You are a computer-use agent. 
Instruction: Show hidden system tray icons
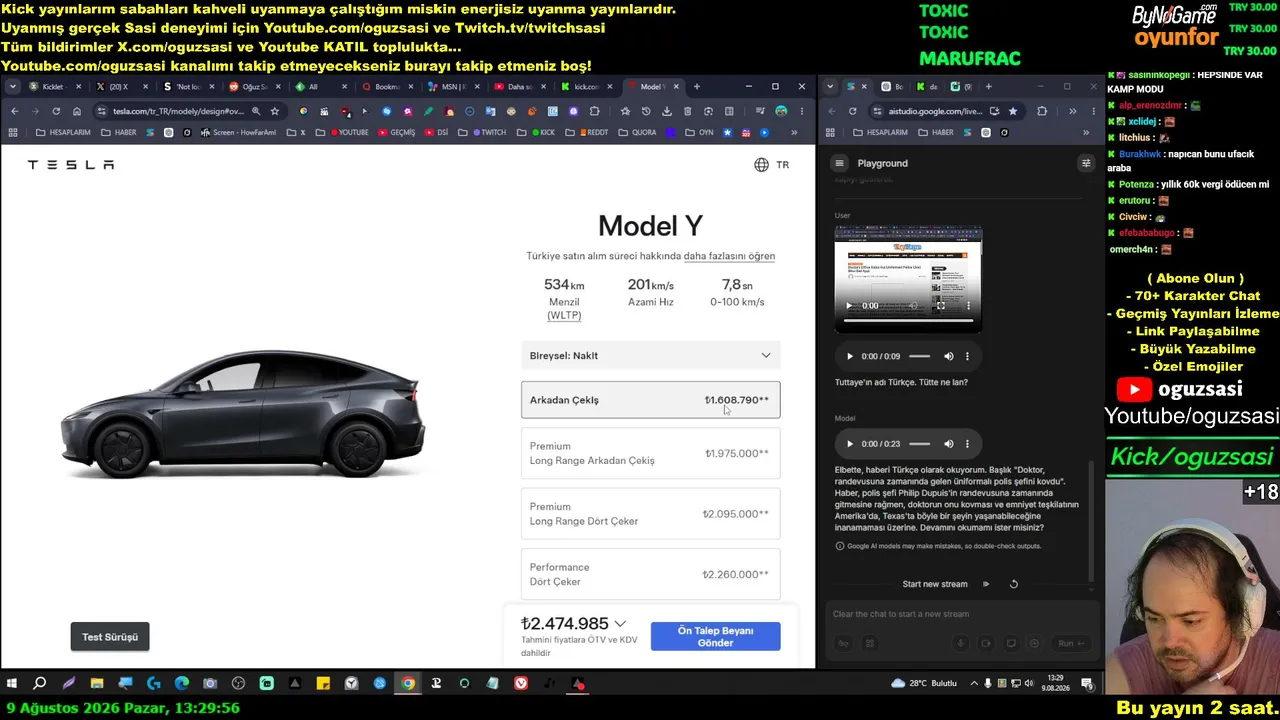[973, 684]
